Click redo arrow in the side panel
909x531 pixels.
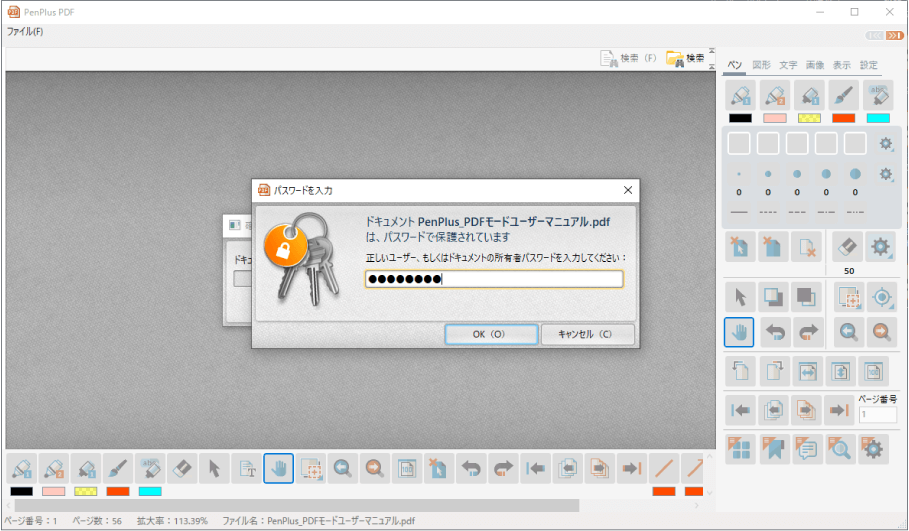click(808, 332)
